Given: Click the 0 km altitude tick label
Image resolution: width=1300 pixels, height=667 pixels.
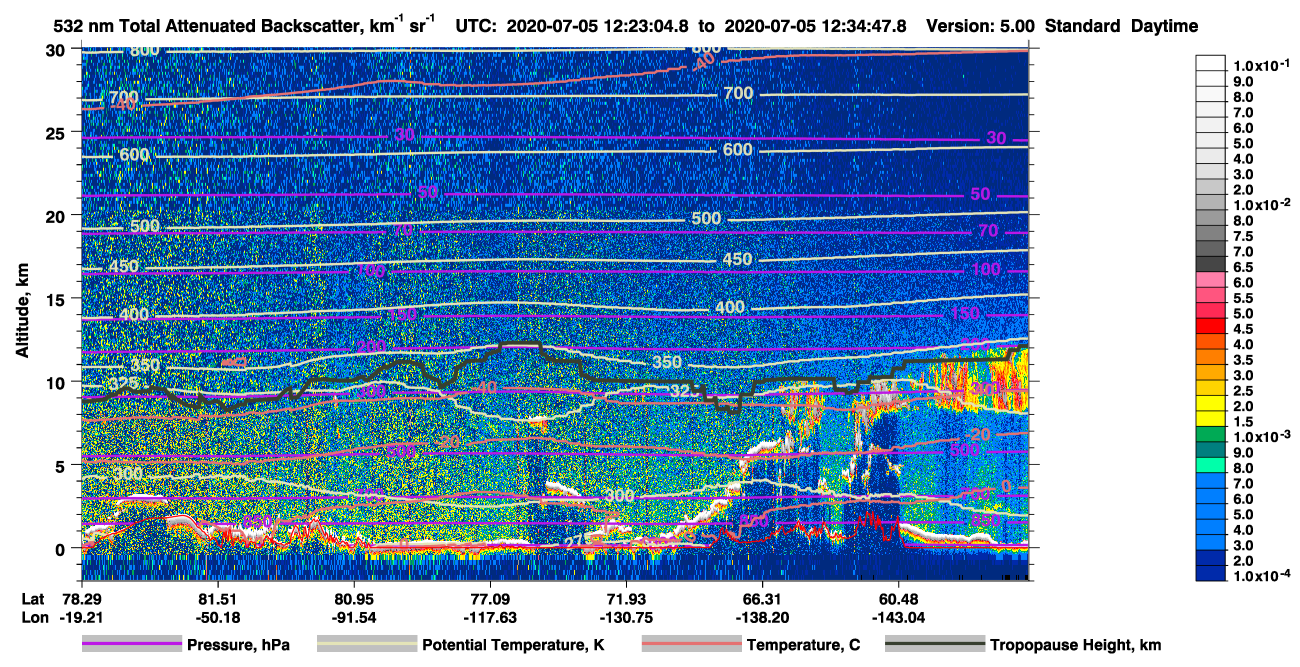Looking at the screenshot, I should [61, 548].
